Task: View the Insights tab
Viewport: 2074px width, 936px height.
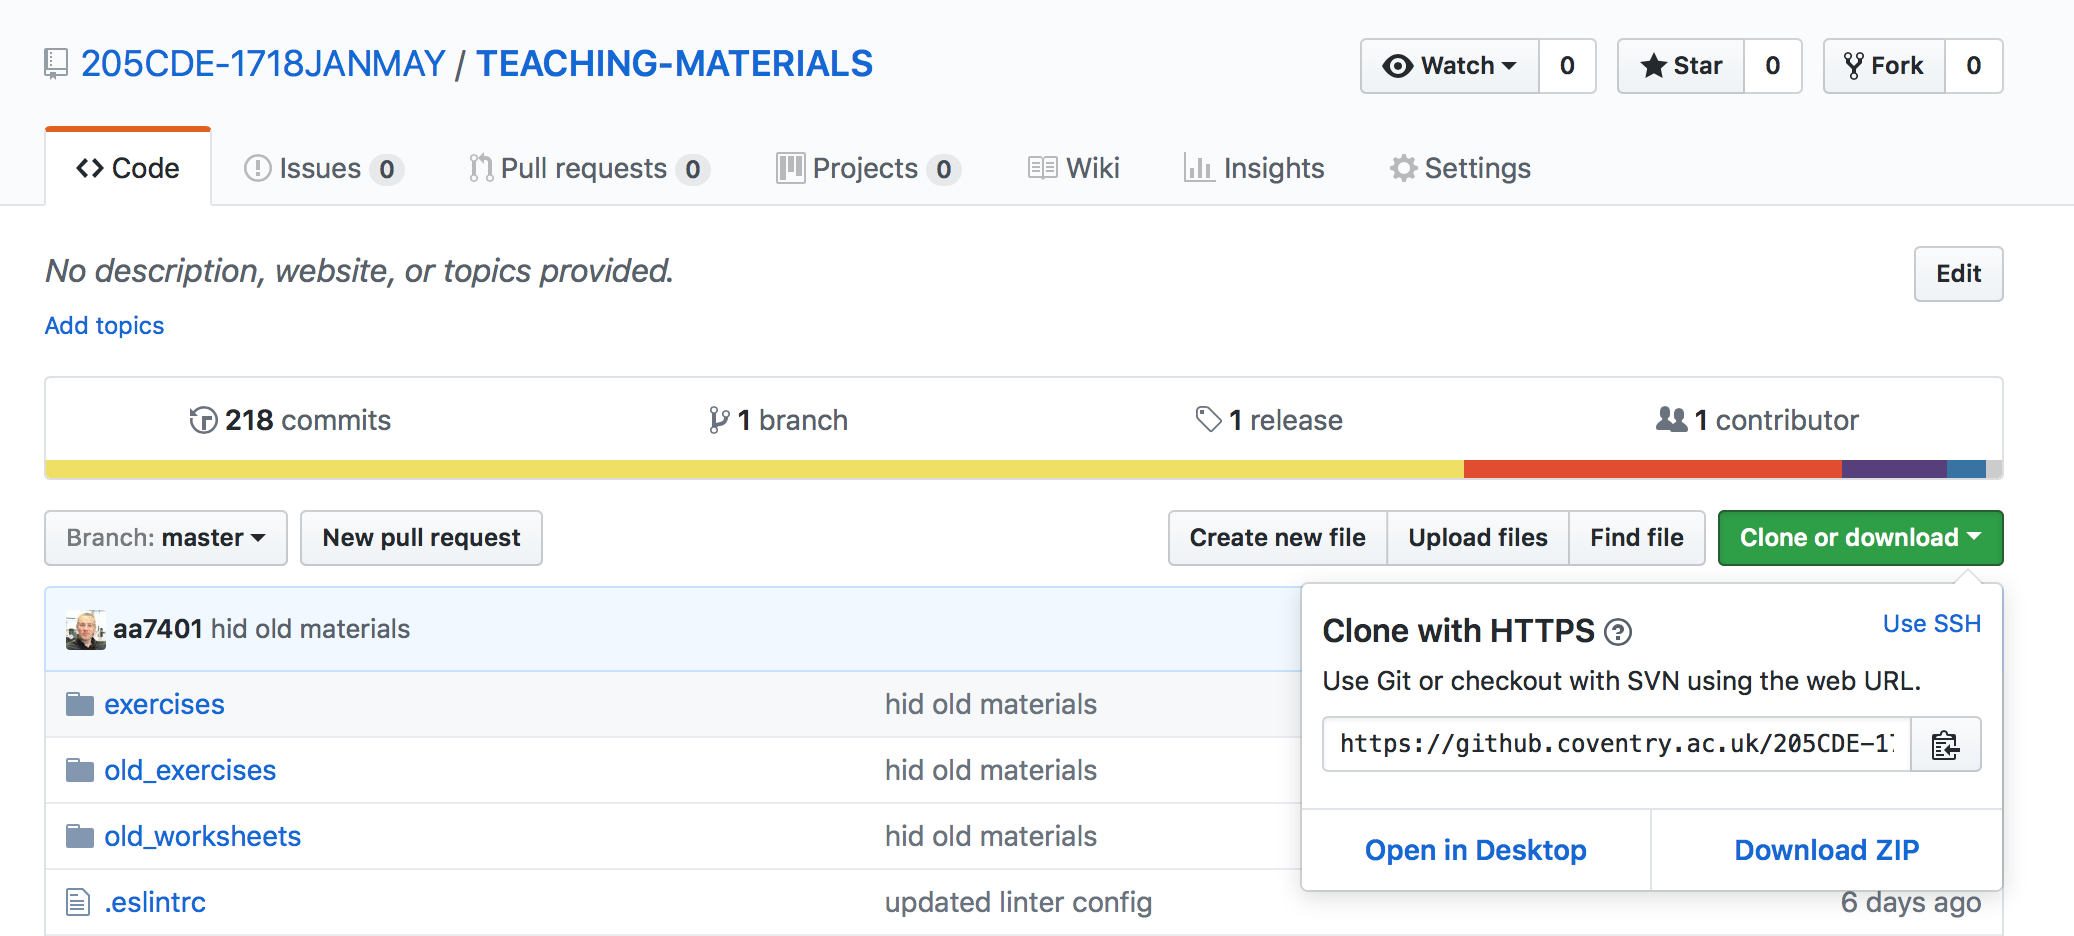Action: pos(1254,168)
